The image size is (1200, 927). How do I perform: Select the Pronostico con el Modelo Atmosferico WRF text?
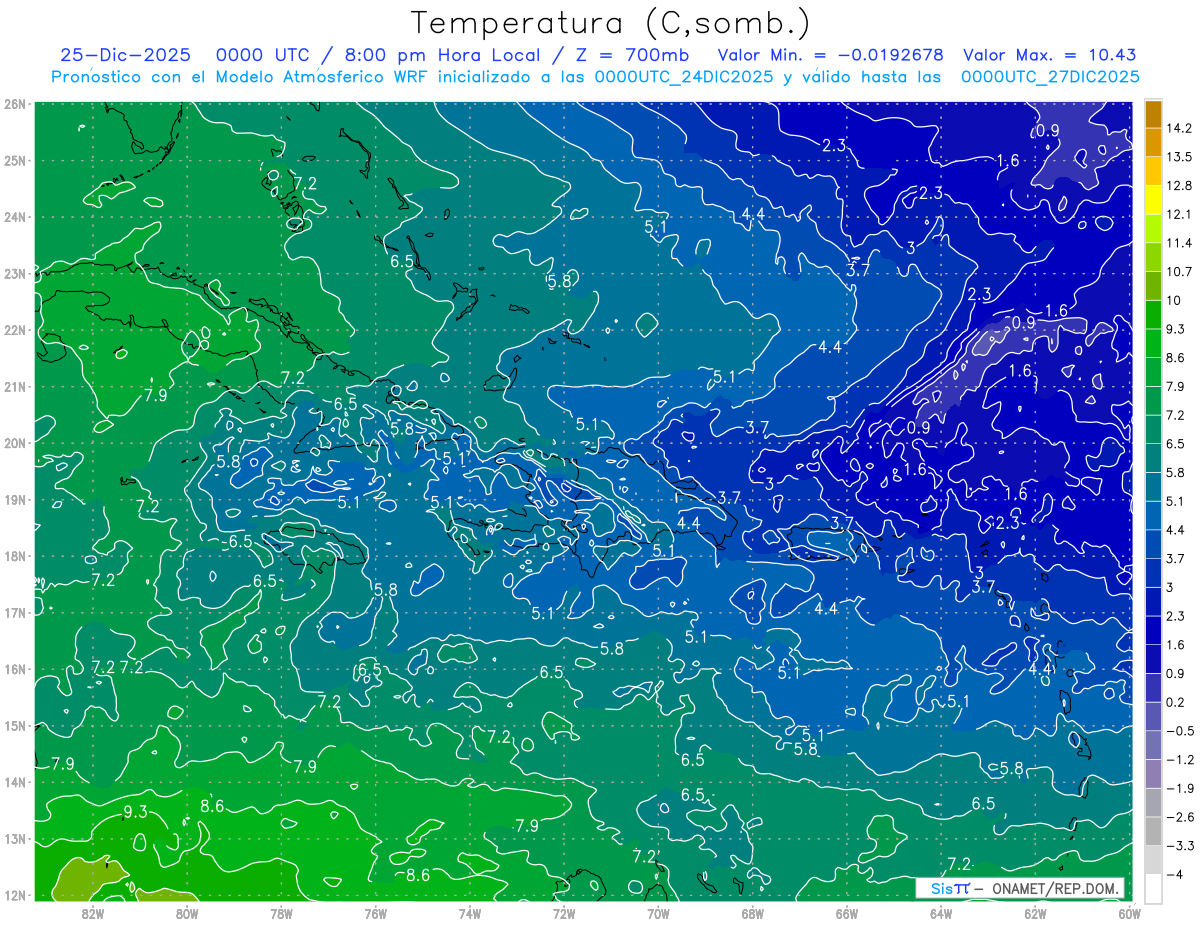tap(241, 76)
